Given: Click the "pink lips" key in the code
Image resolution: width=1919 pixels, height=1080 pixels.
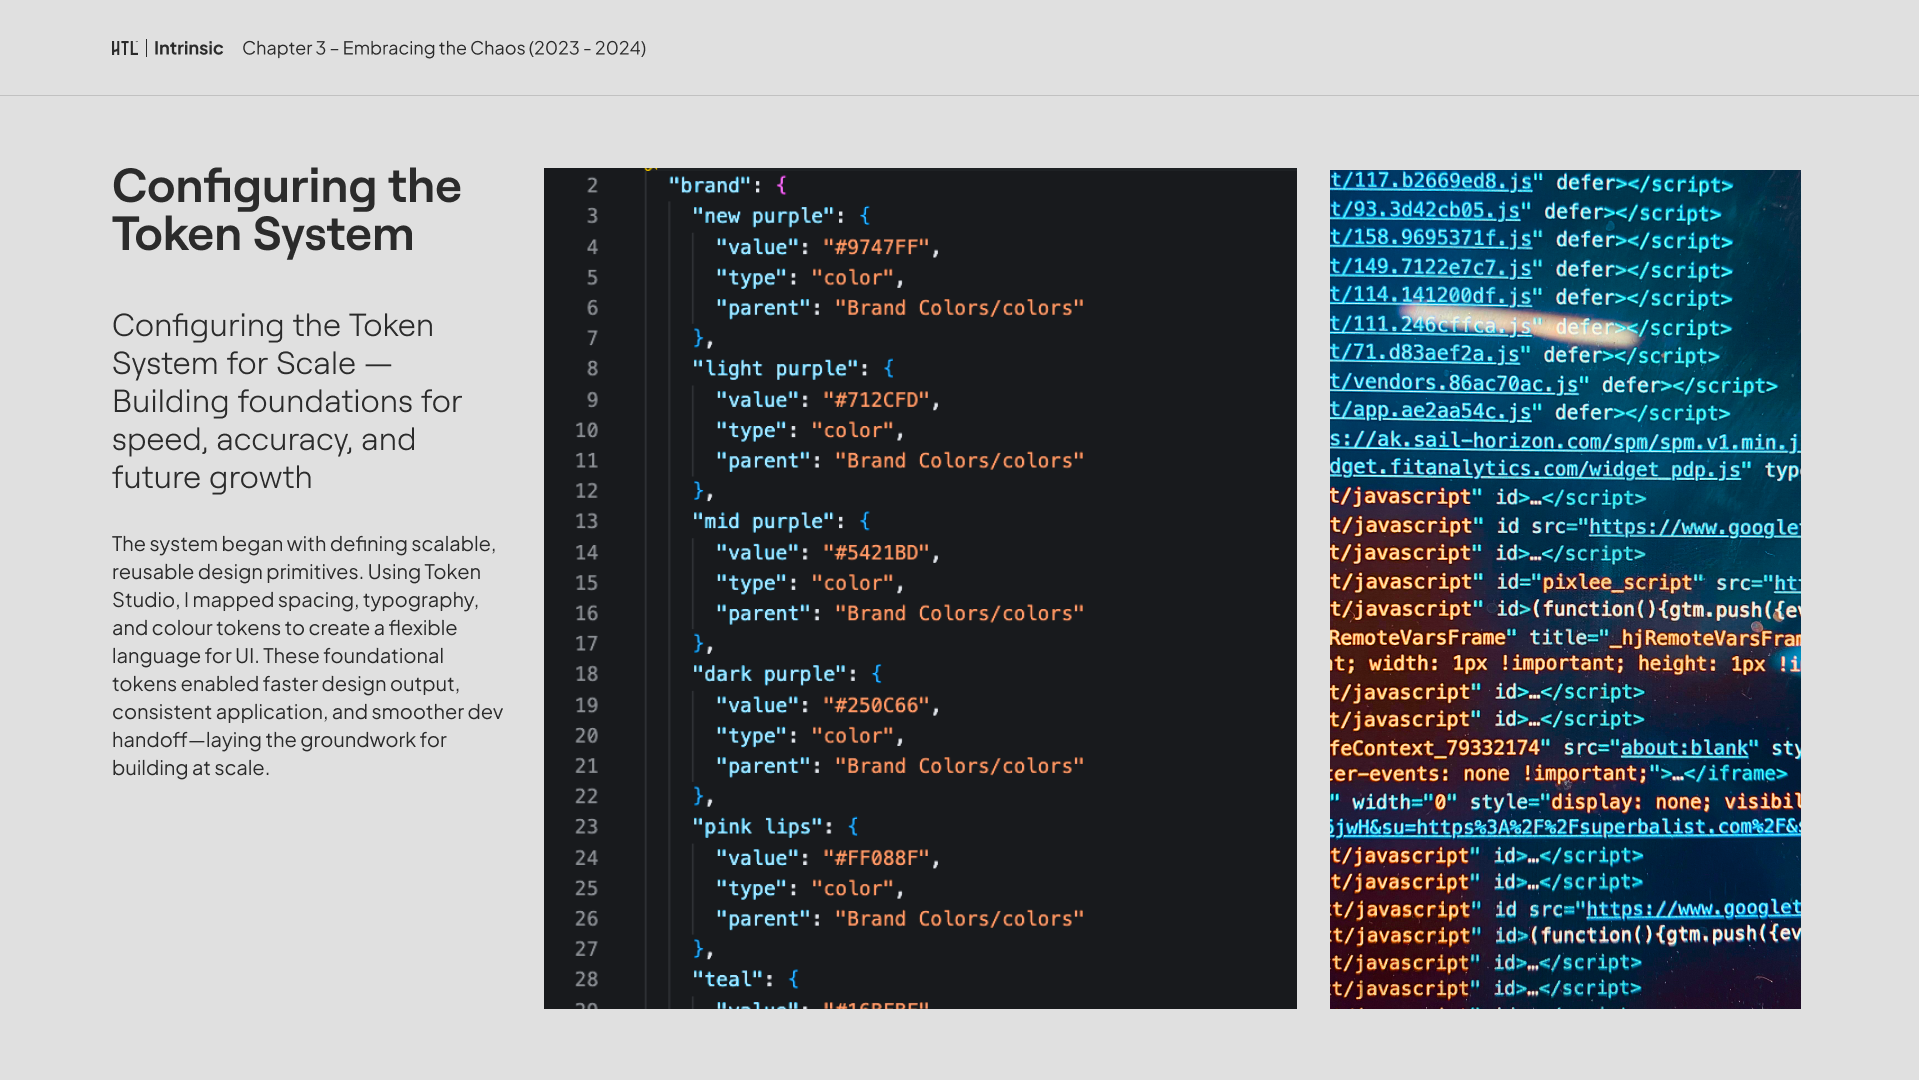Looking at the screenshot, I should (757, 827).
